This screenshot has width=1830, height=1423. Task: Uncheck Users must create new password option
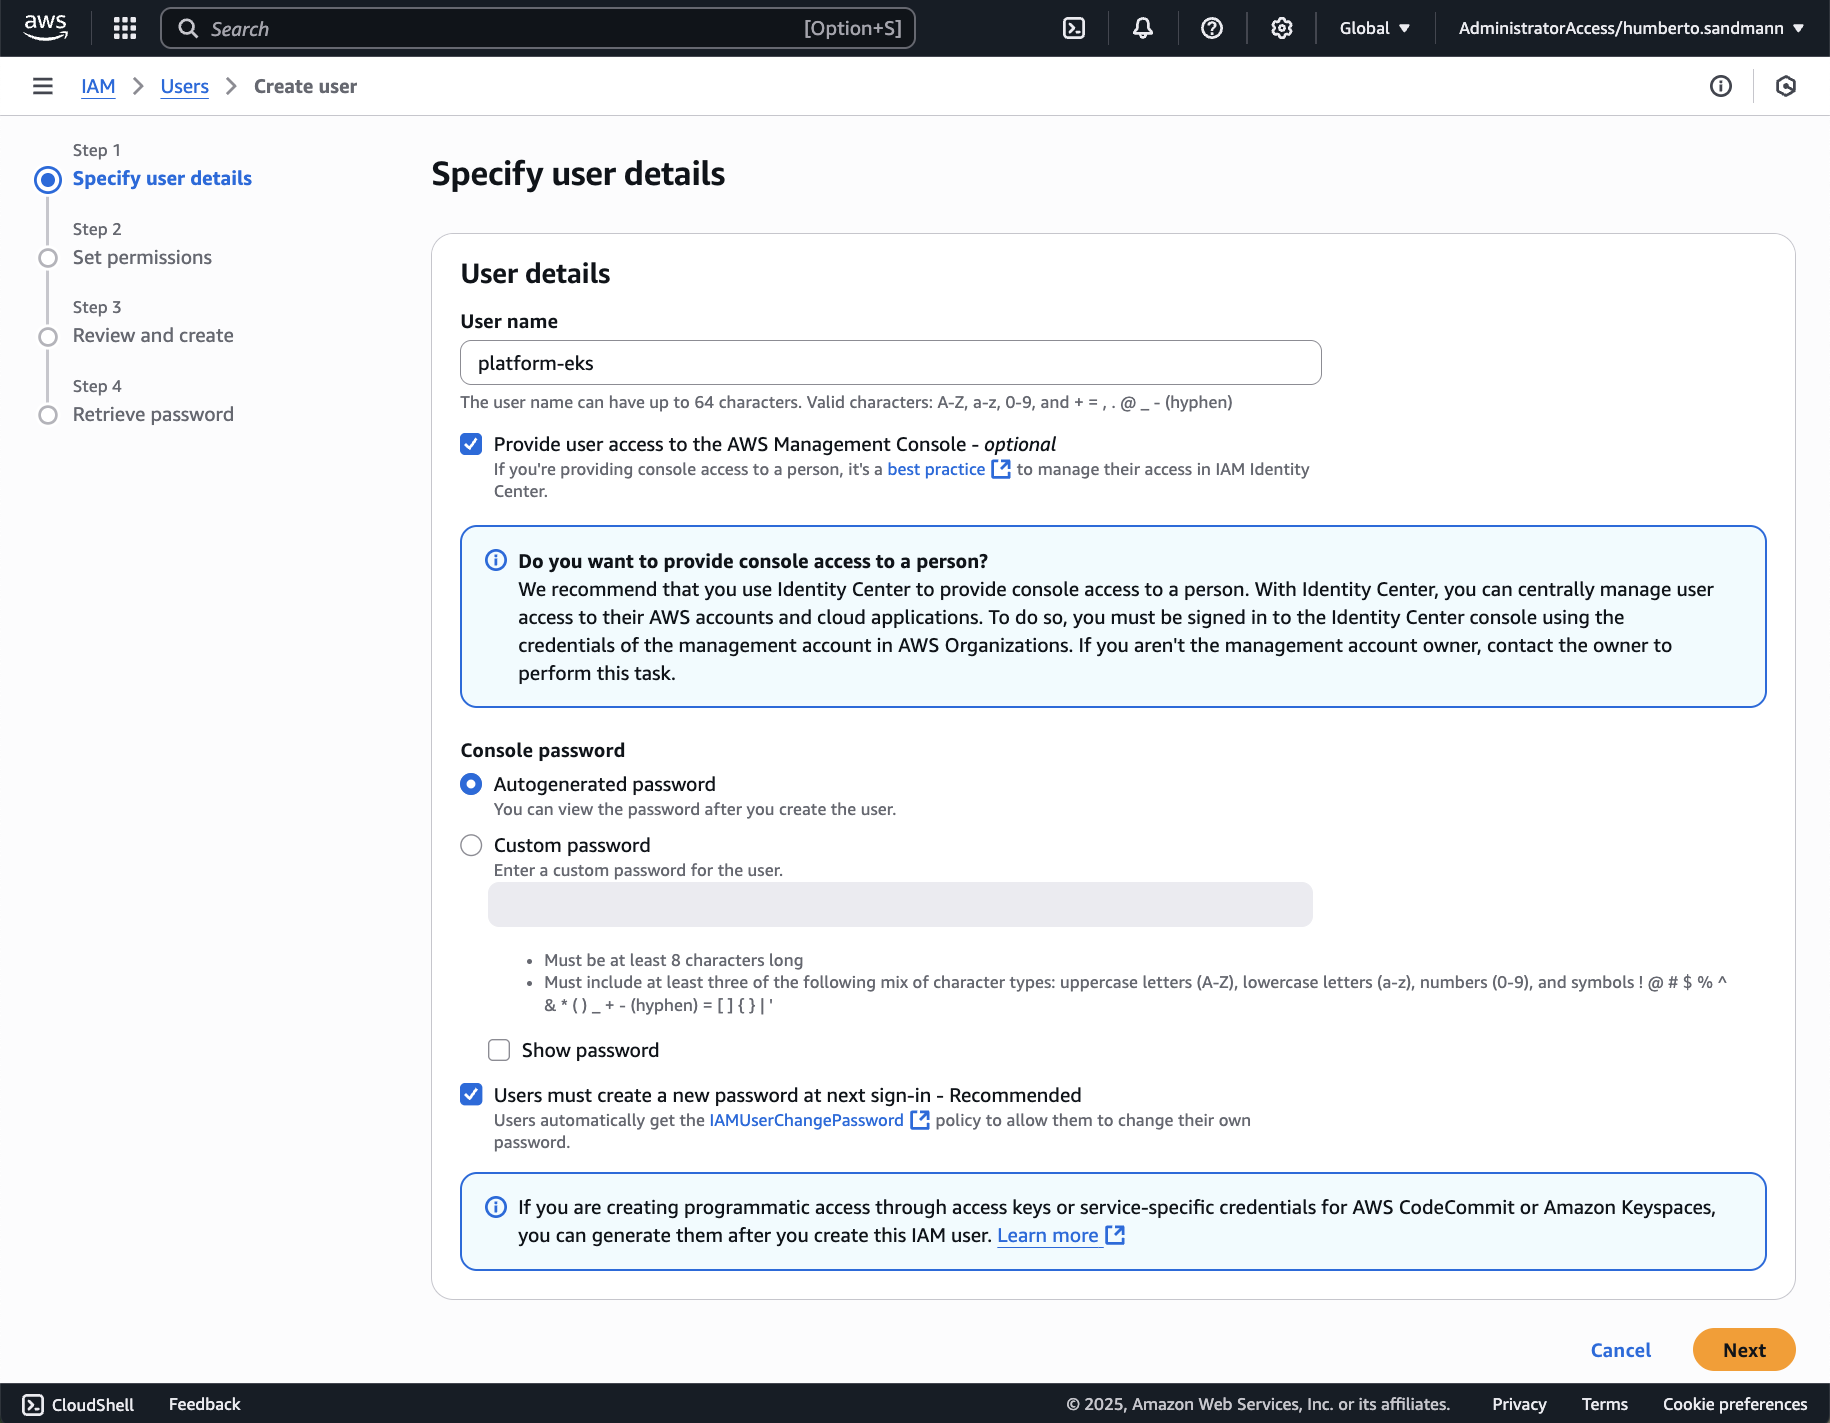471,1095
